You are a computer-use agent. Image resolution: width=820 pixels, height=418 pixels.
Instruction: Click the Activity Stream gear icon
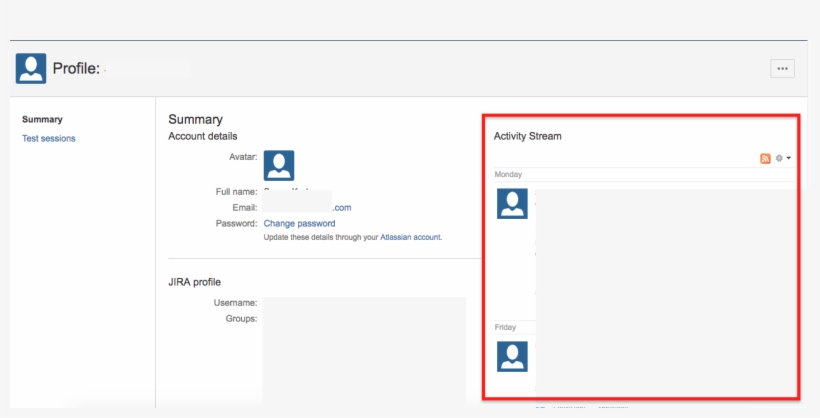tap(779, 158)
